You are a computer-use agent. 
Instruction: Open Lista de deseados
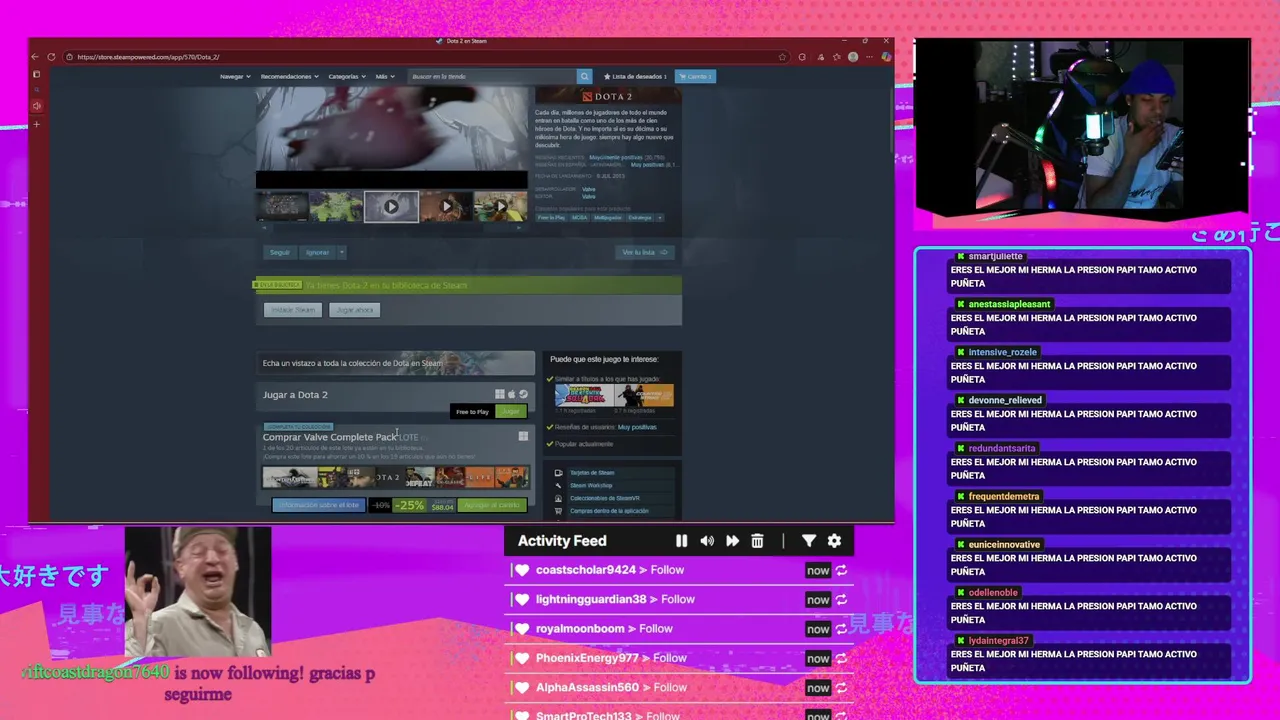635,76
